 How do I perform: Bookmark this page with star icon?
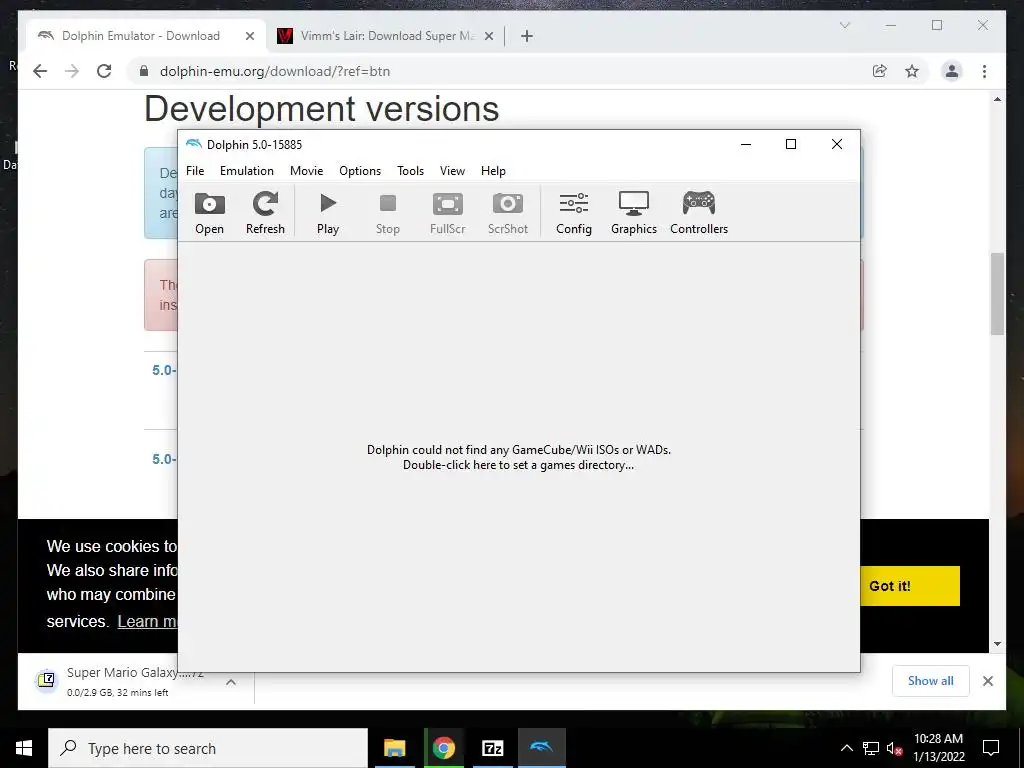[912, 71]
